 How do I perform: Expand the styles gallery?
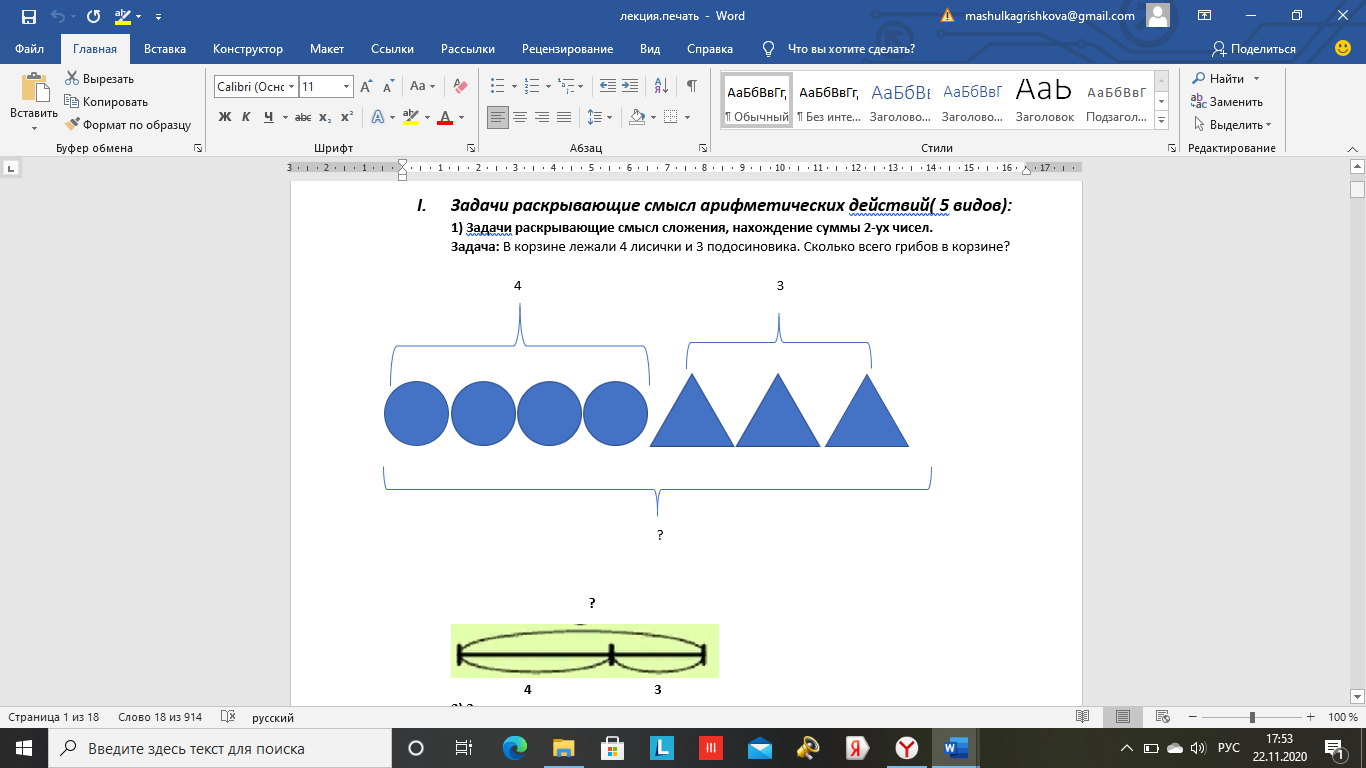[1161, 122]
